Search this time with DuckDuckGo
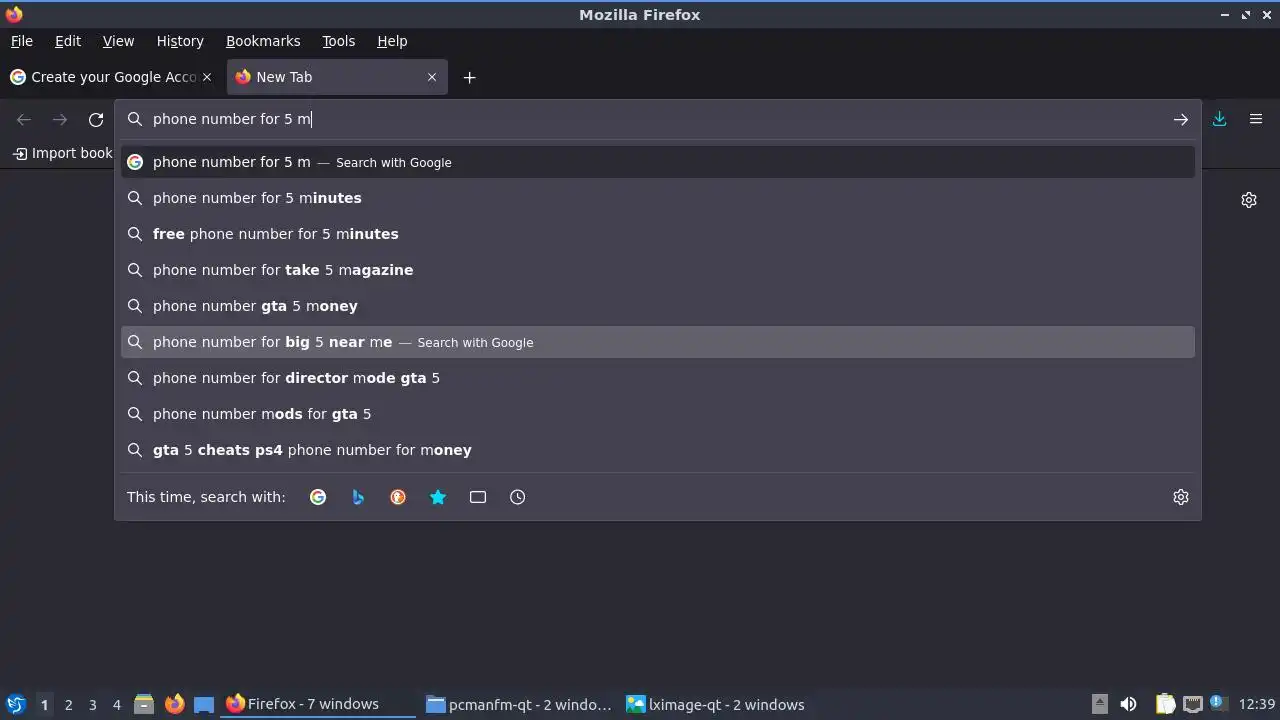The height and width of the screenshot is (720, 1280). (398, 497)
